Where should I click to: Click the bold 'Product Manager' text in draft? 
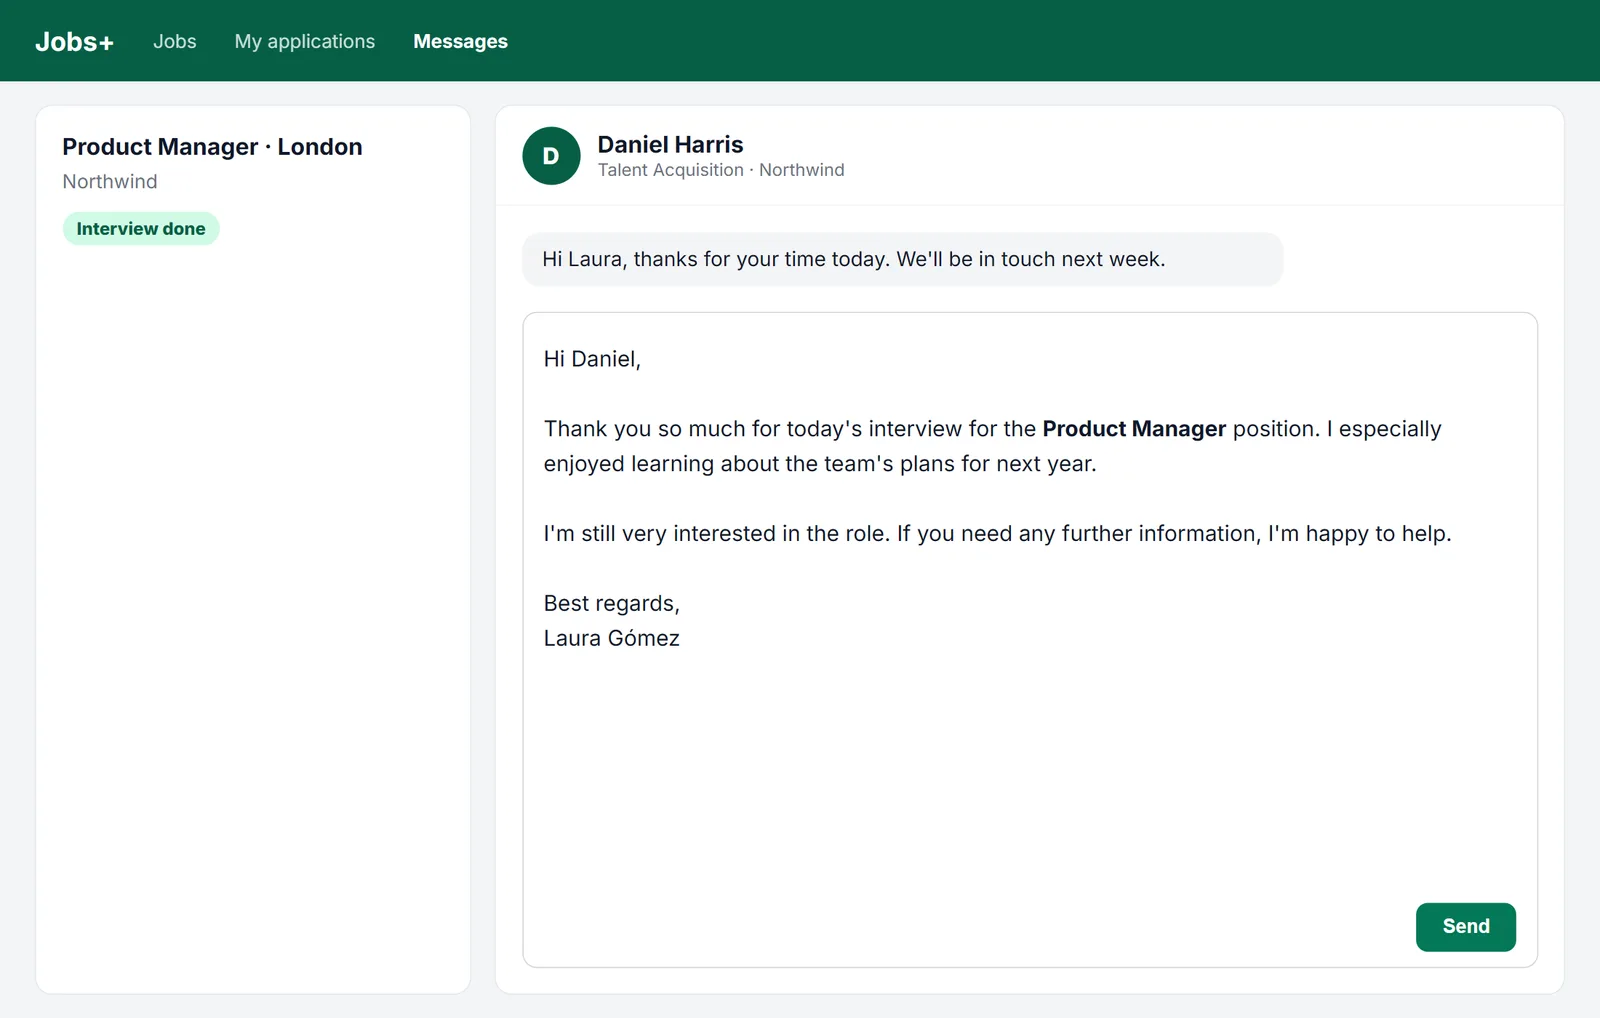[1134, 429]
